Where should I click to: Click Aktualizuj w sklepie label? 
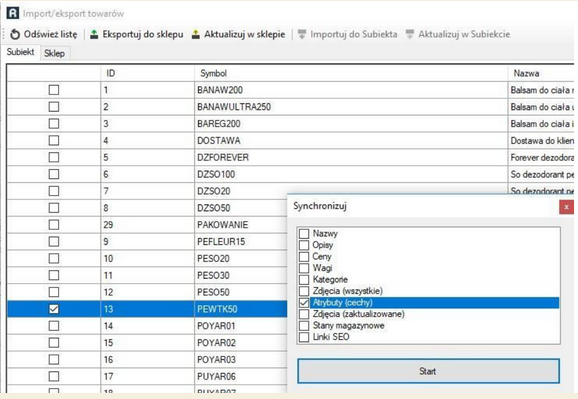pyautogui.click(x=245, y=34)
